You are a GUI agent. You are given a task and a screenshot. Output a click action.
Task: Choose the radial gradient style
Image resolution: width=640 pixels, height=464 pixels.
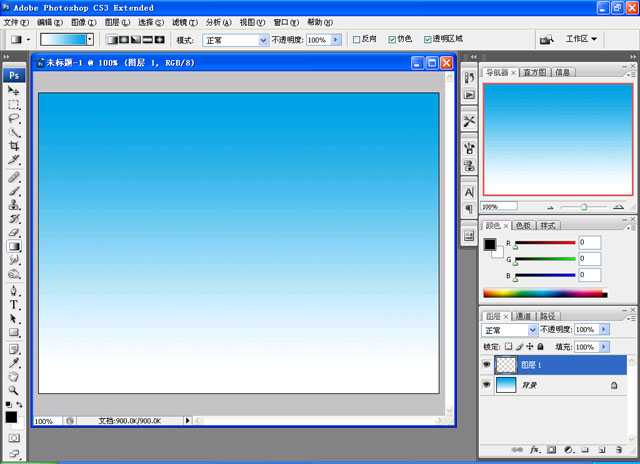click(x=124, y=40)
